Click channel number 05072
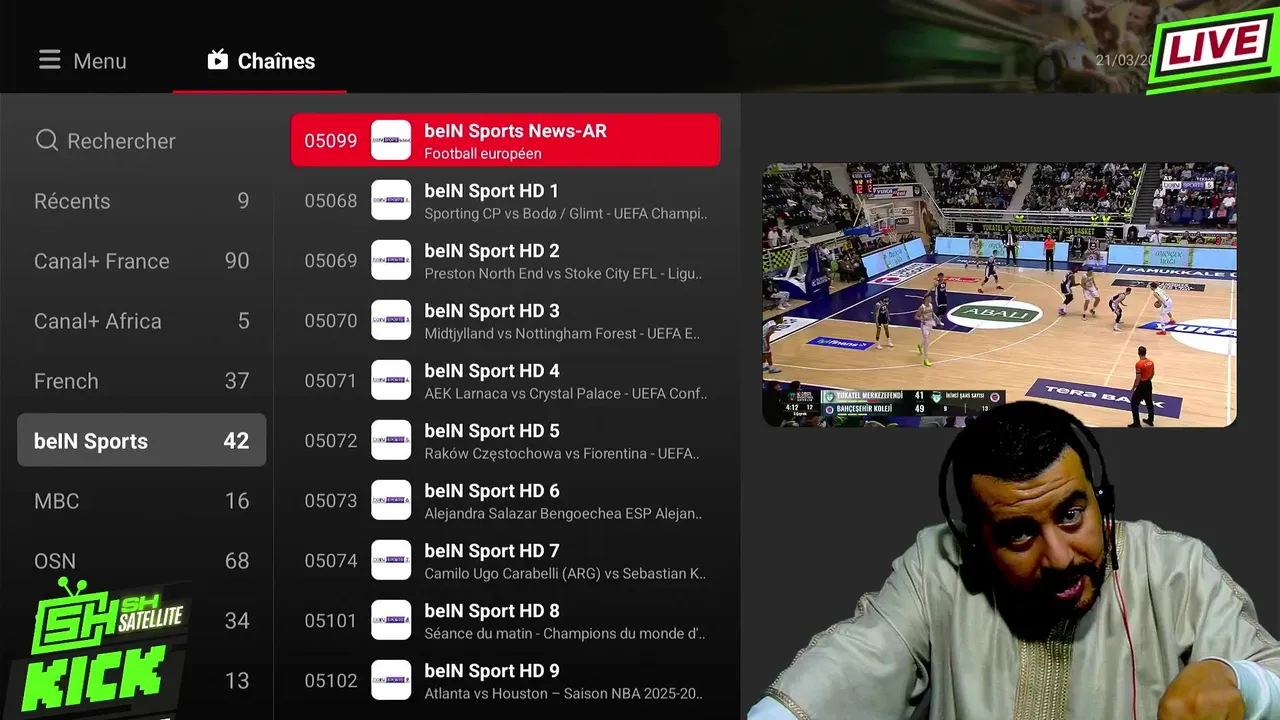Image resolution: width=1280 pixels, height=720 pixels. [331, 441]
